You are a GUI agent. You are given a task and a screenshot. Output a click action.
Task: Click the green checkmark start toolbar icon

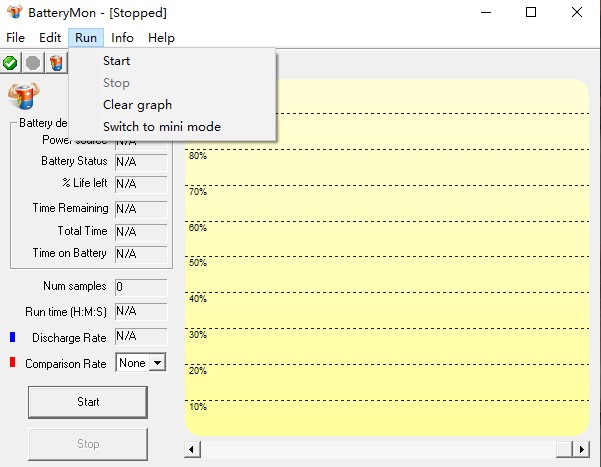pos(10,62)
